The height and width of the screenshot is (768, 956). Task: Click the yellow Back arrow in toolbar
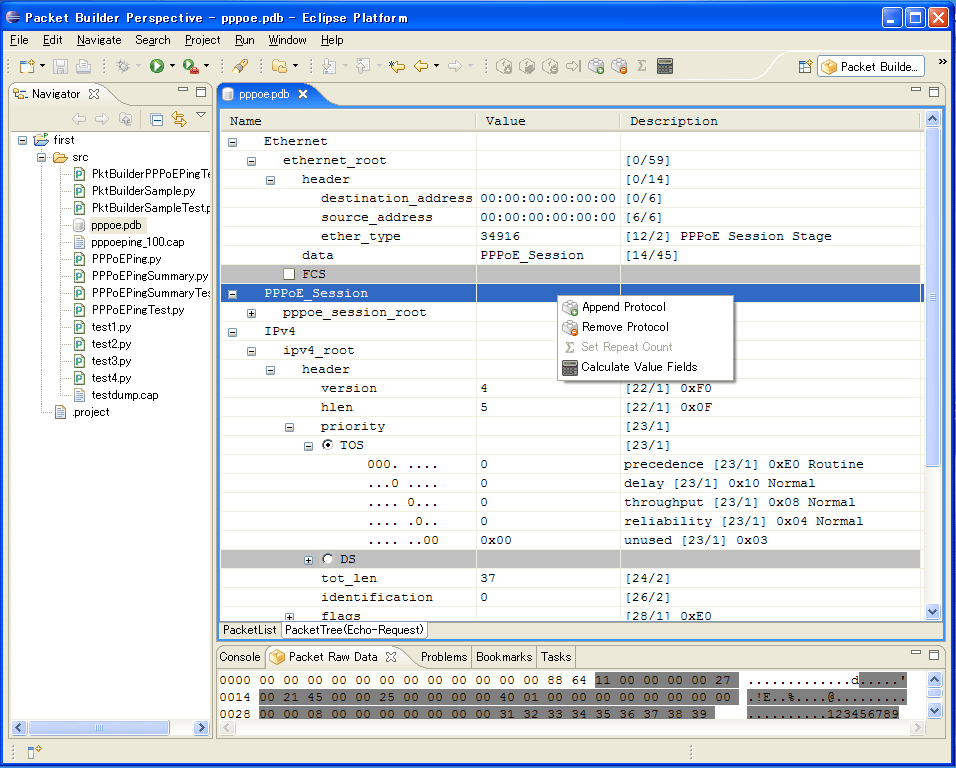pyautogui.click(x=421, y=66)
